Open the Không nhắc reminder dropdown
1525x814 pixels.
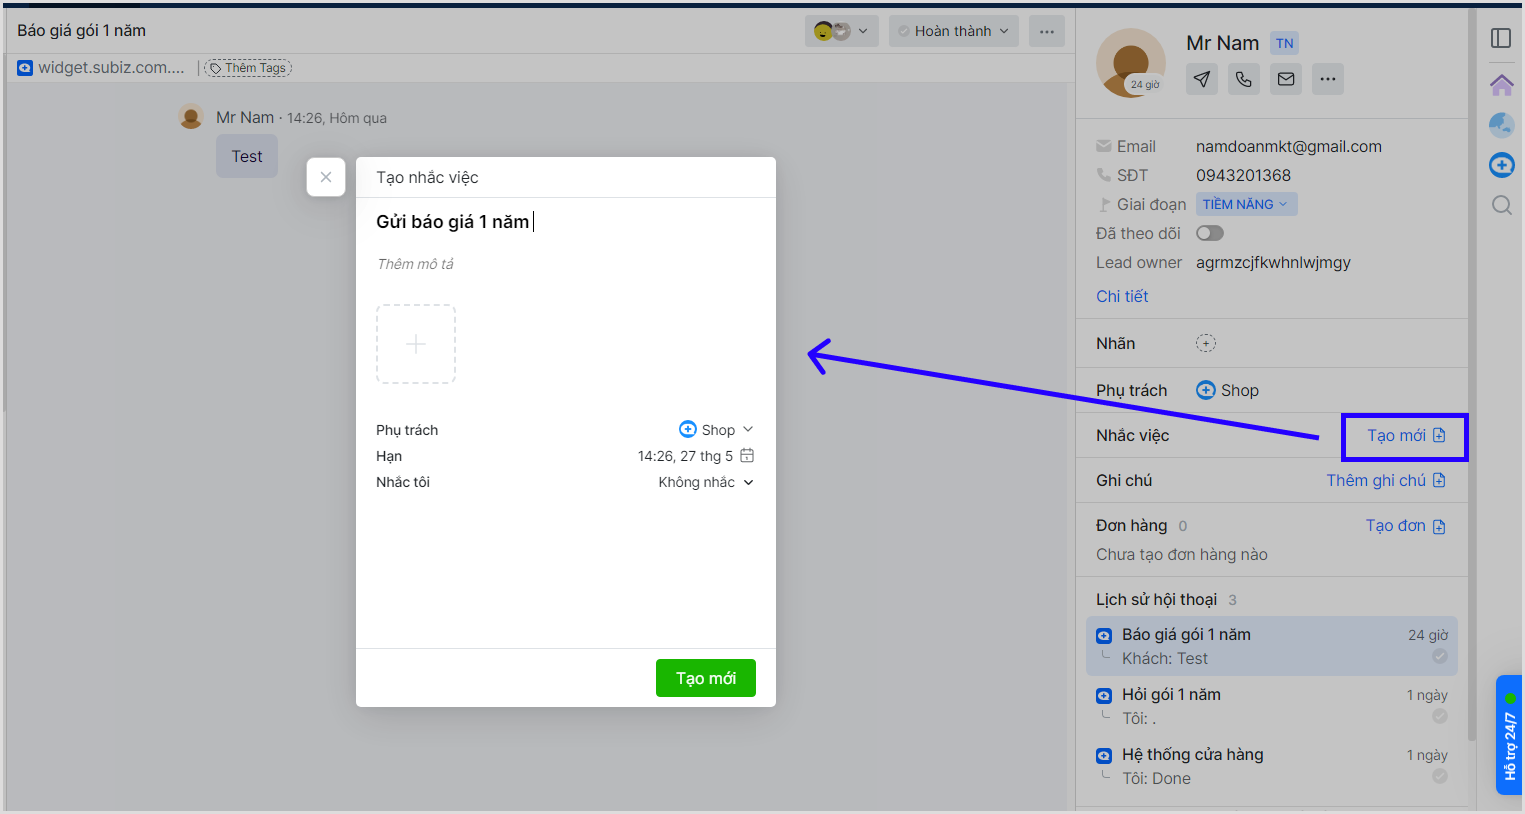706,482
